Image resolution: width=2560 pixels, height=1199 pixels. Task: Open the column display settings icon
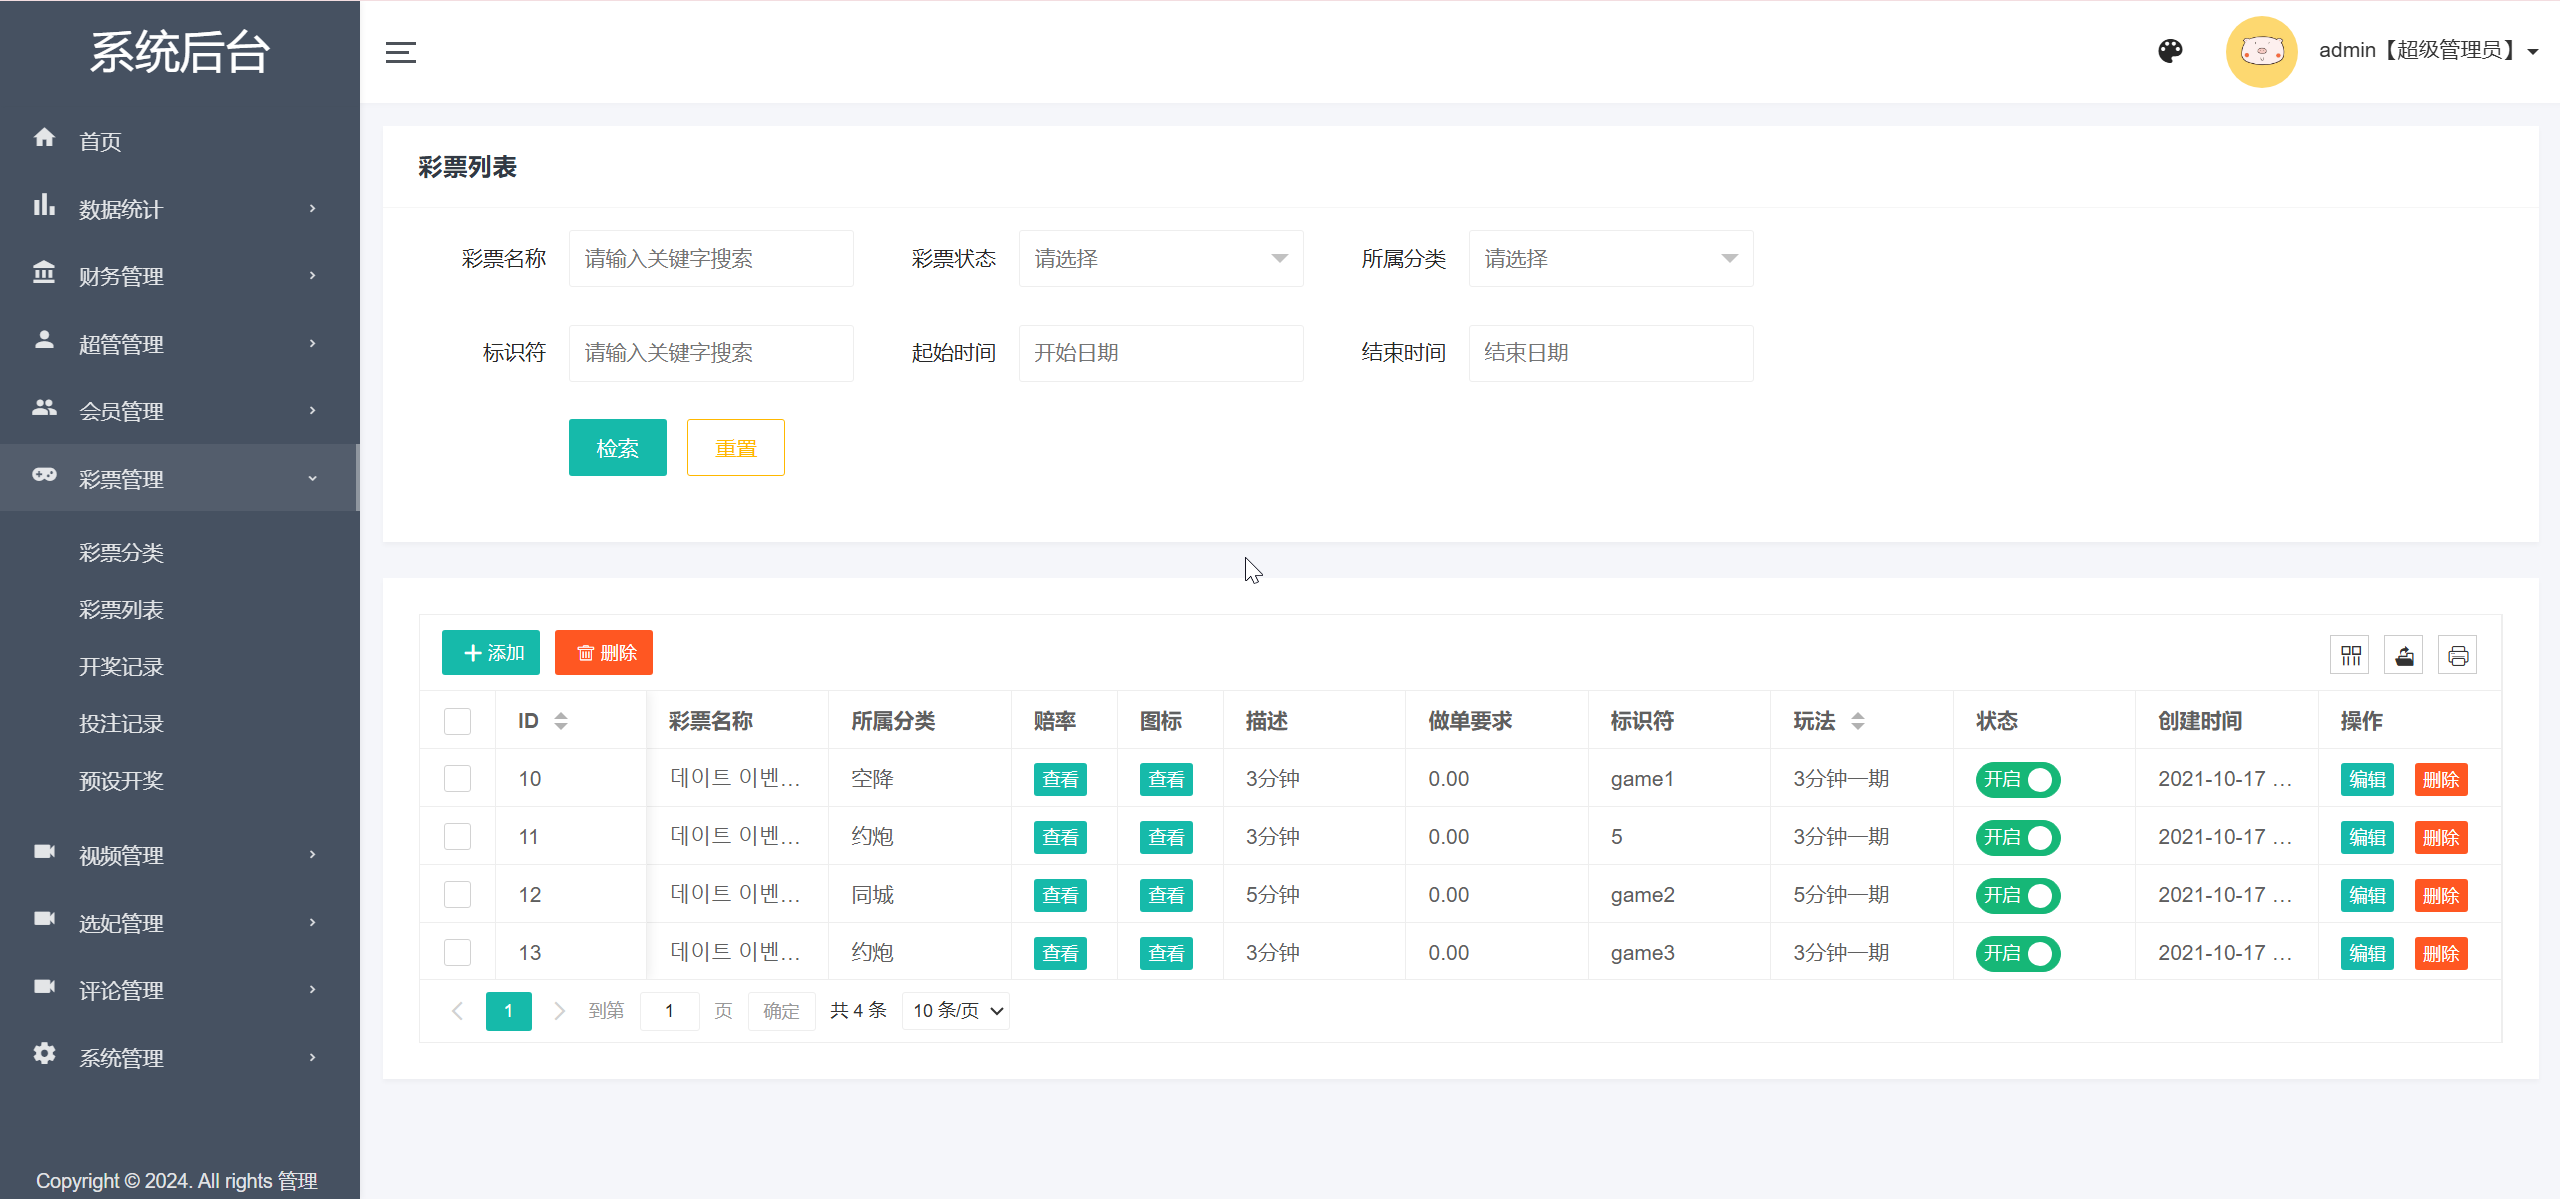[2351, 654]
